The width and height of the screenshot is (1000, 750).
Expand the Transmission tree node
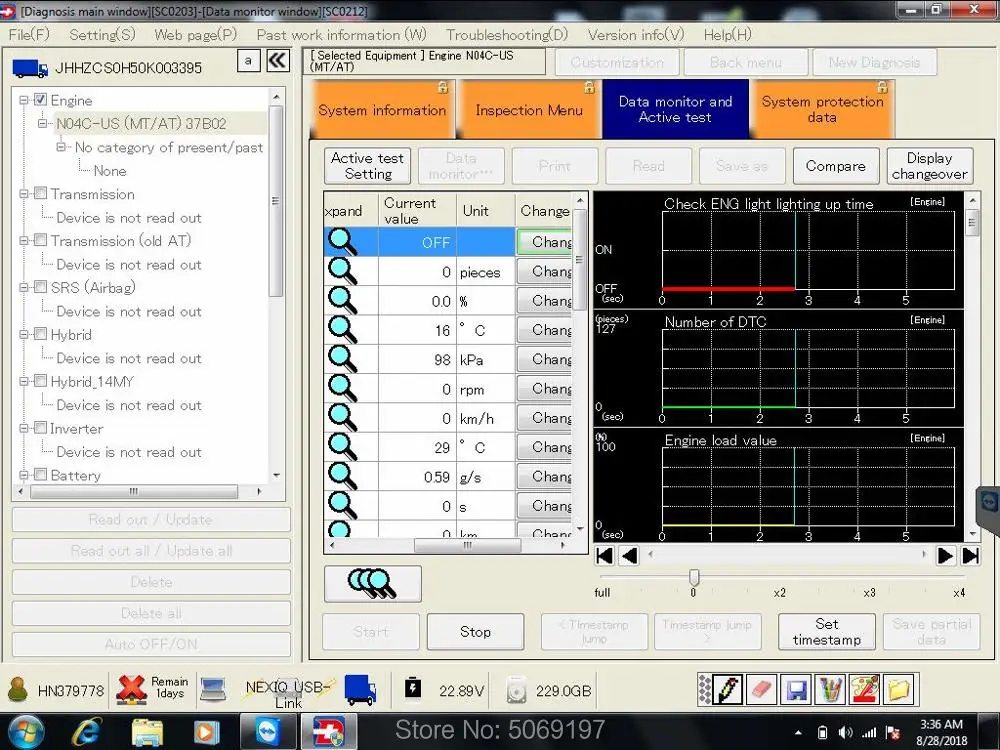tap(22, 194)
